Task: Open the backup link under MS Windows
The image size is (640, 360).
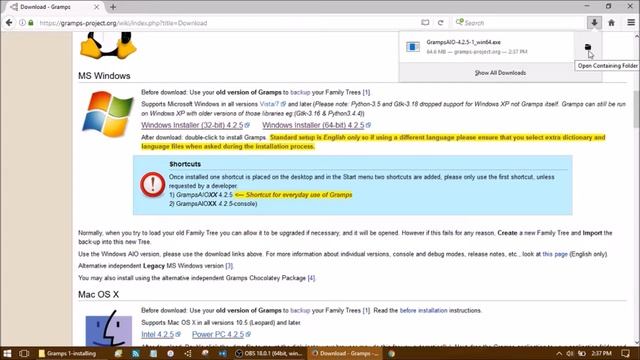Action: coord(300,92)
